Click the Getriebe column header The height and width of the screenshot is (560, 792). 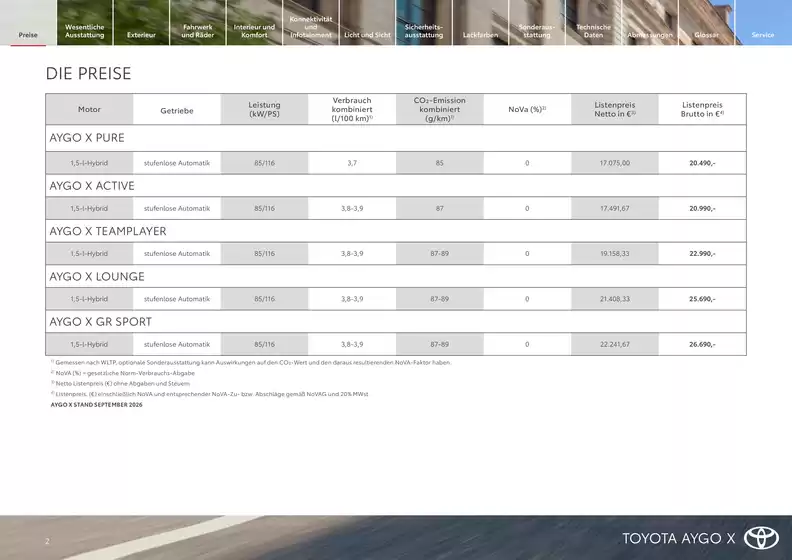177,111
